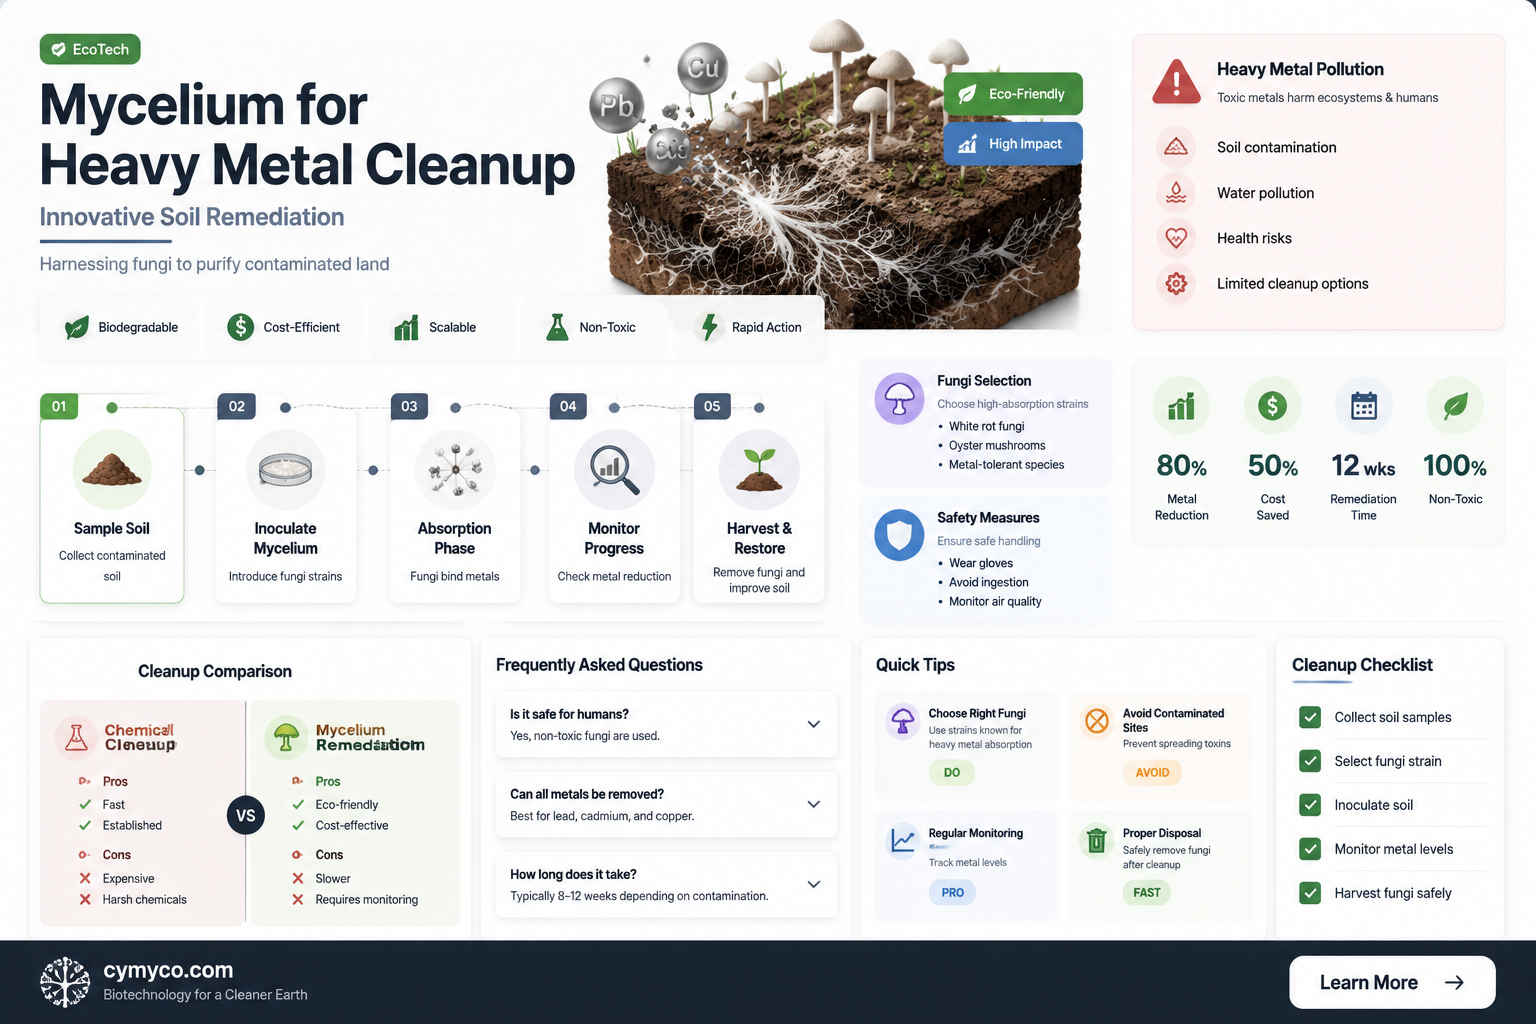Click the Remediation Time calendar icon
The width and height of the screenshot is (1536, 1024).
[1364, 406]
